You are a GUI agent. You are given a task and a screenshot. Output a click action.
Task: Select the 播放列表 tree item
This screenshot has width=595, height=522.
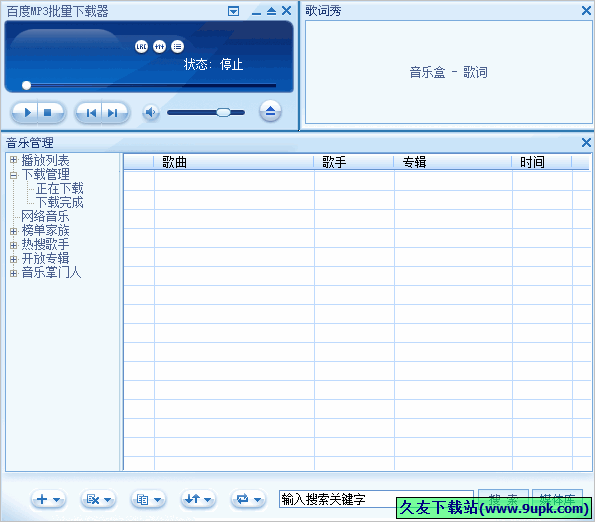[x=46, y=160]
